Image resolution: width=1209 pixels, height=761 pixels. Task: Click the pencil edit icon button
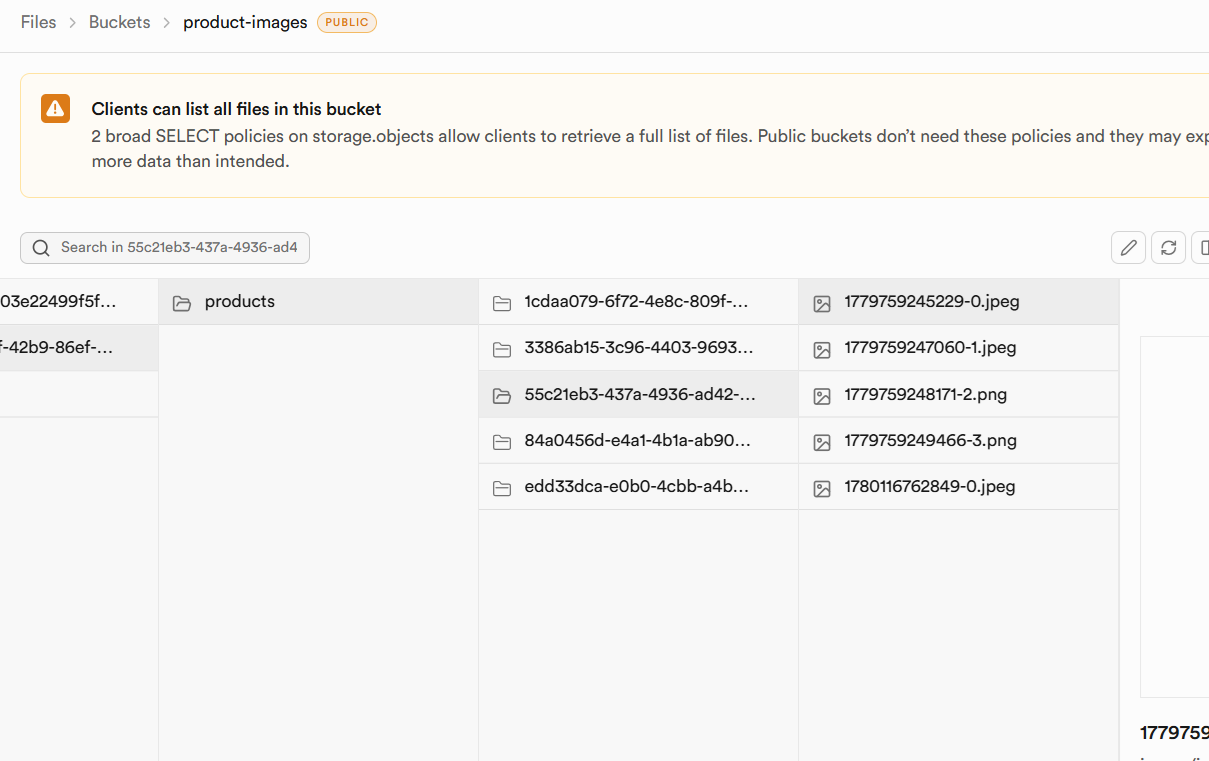coord(1128,247)
